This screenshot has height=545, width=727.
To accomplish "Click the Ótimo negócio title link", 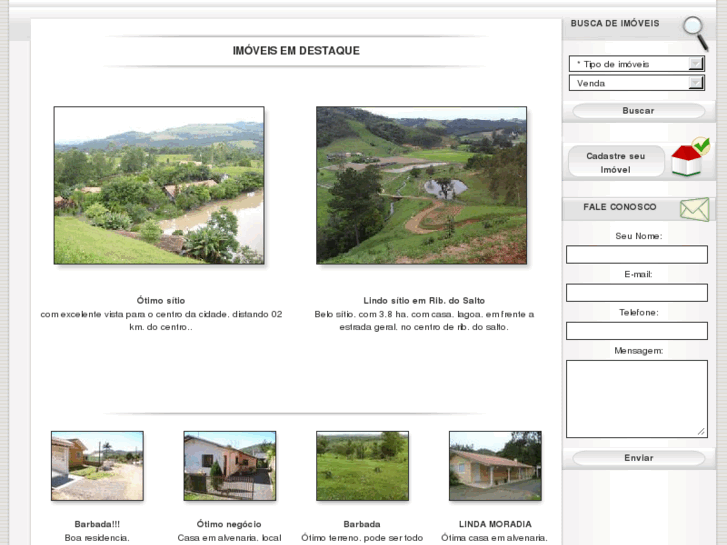I will click(229, 524).
